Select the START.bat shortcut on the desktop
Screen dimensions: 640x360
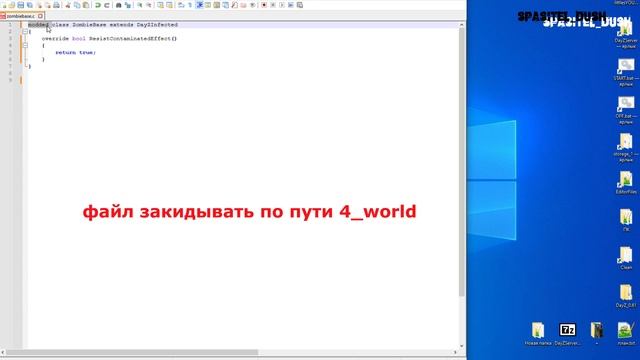tap(626, 72)
